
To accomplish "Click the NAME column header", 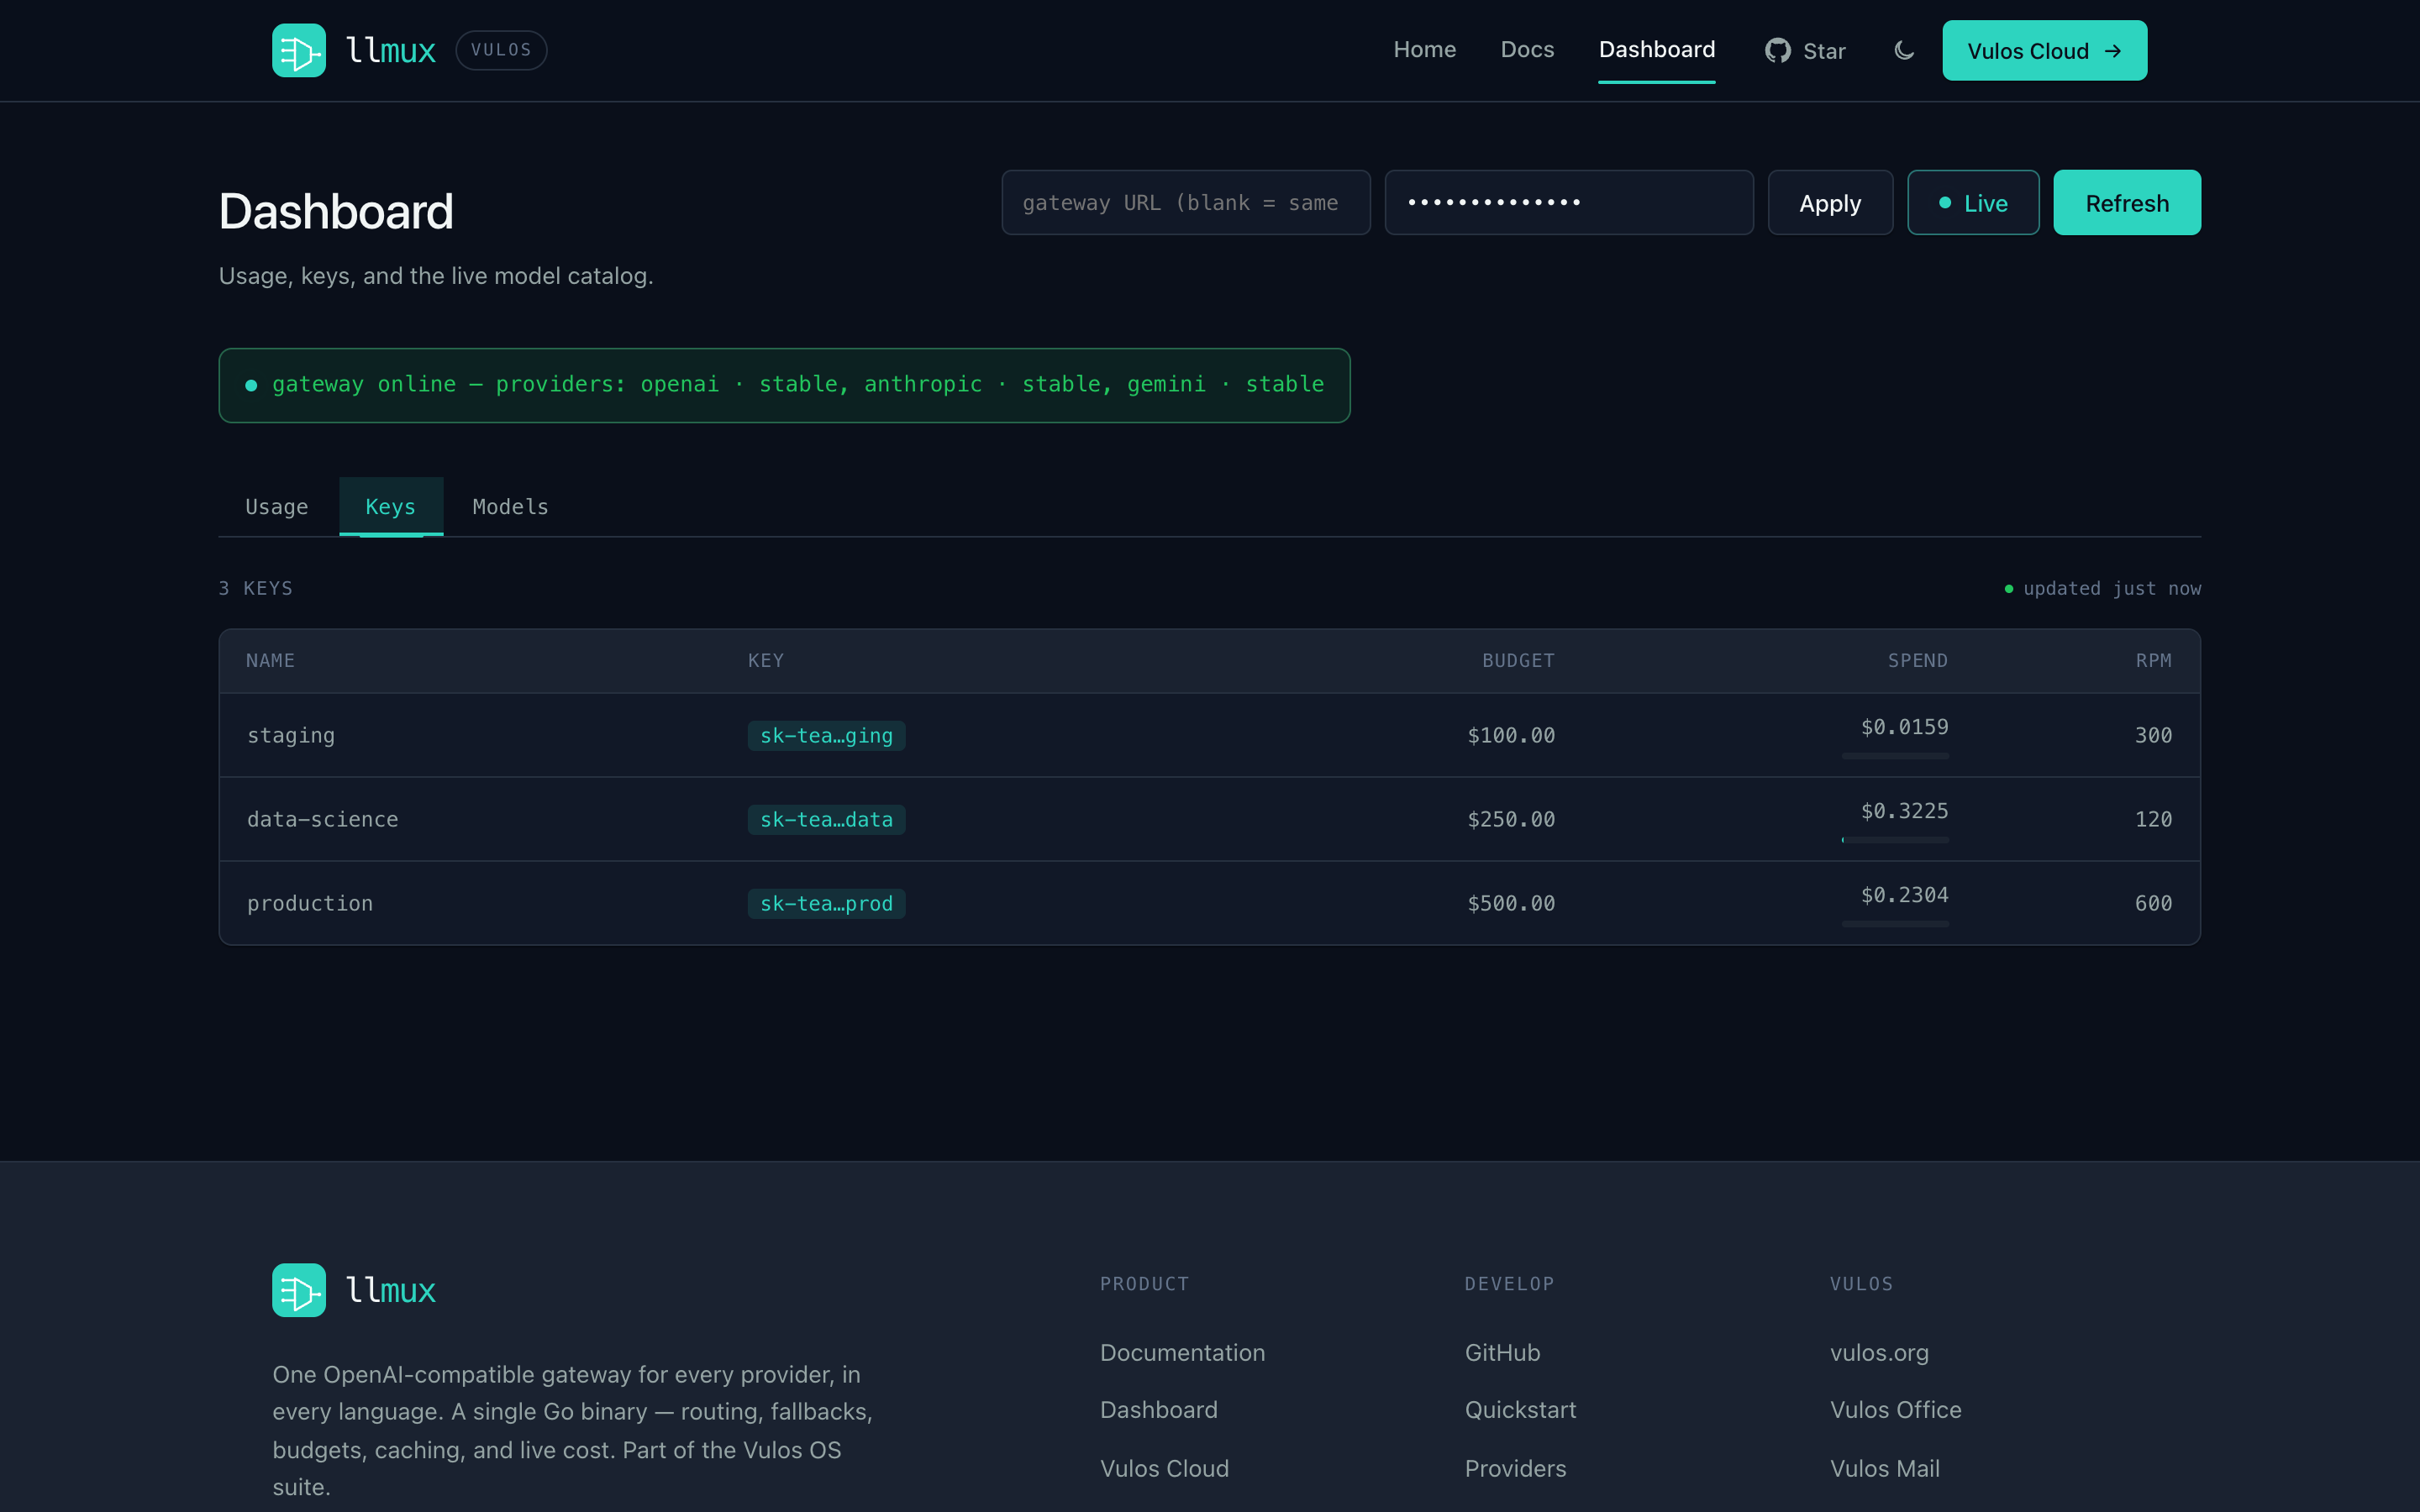I will [x=270, y=661].
